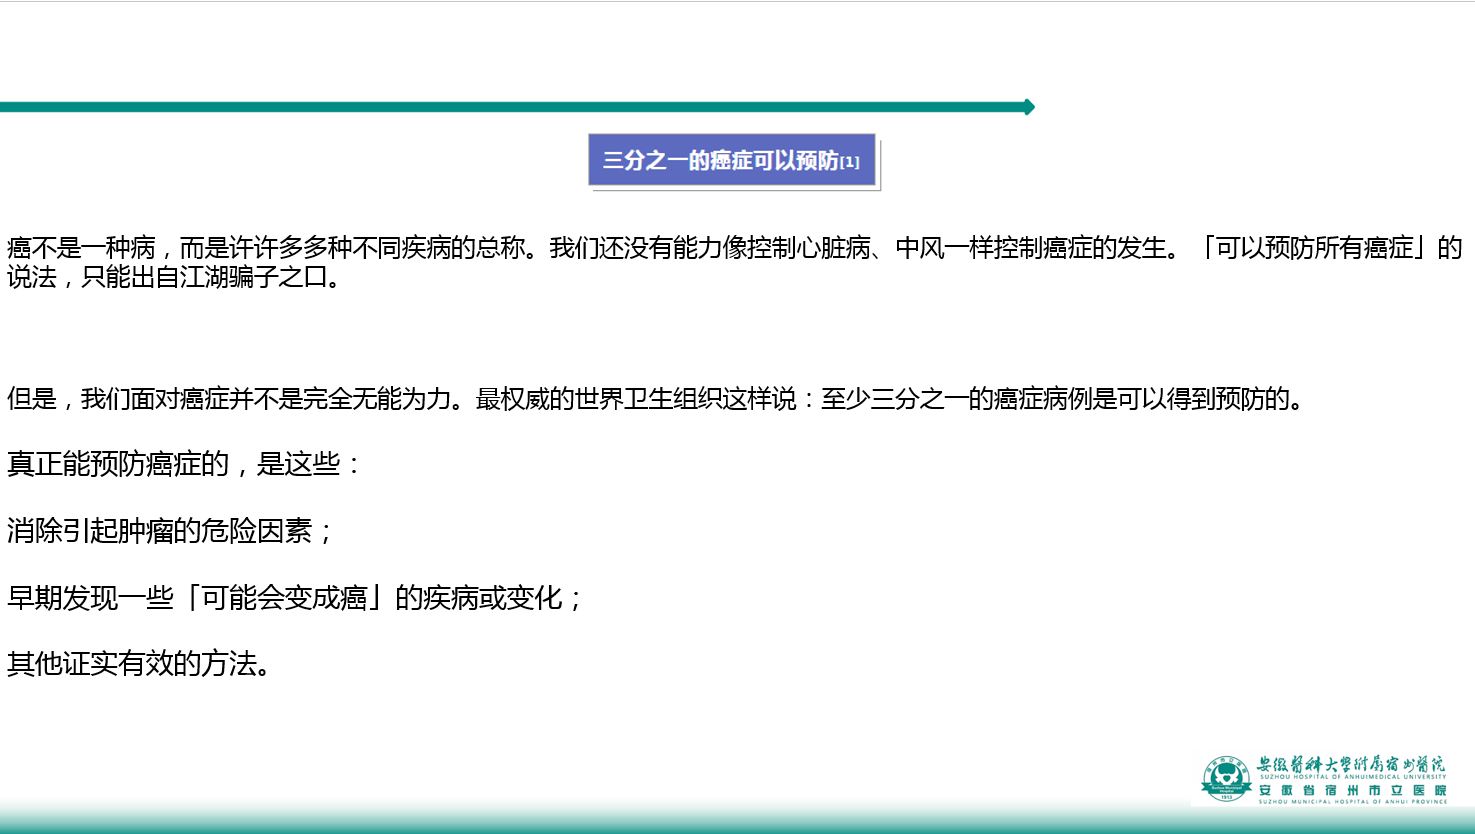
Task: Click the calligraphy hospital name 安徽医科大学附属宿州医院
Action: pos(1351,765)
